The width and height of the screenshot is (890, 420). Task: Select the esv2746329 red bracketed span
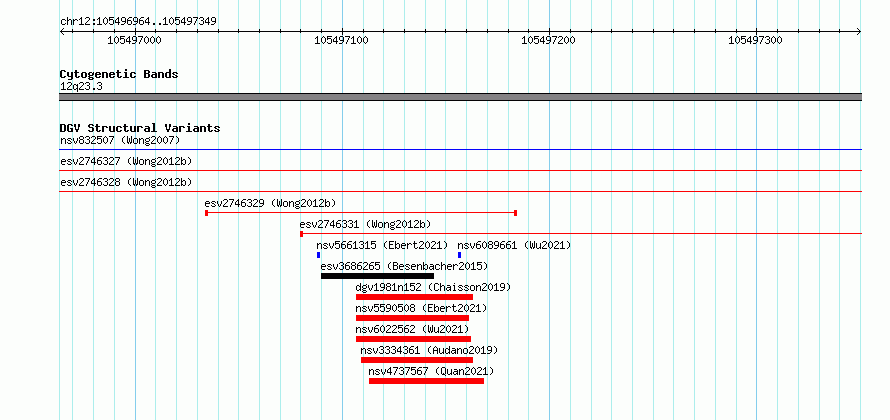(361, 213)
